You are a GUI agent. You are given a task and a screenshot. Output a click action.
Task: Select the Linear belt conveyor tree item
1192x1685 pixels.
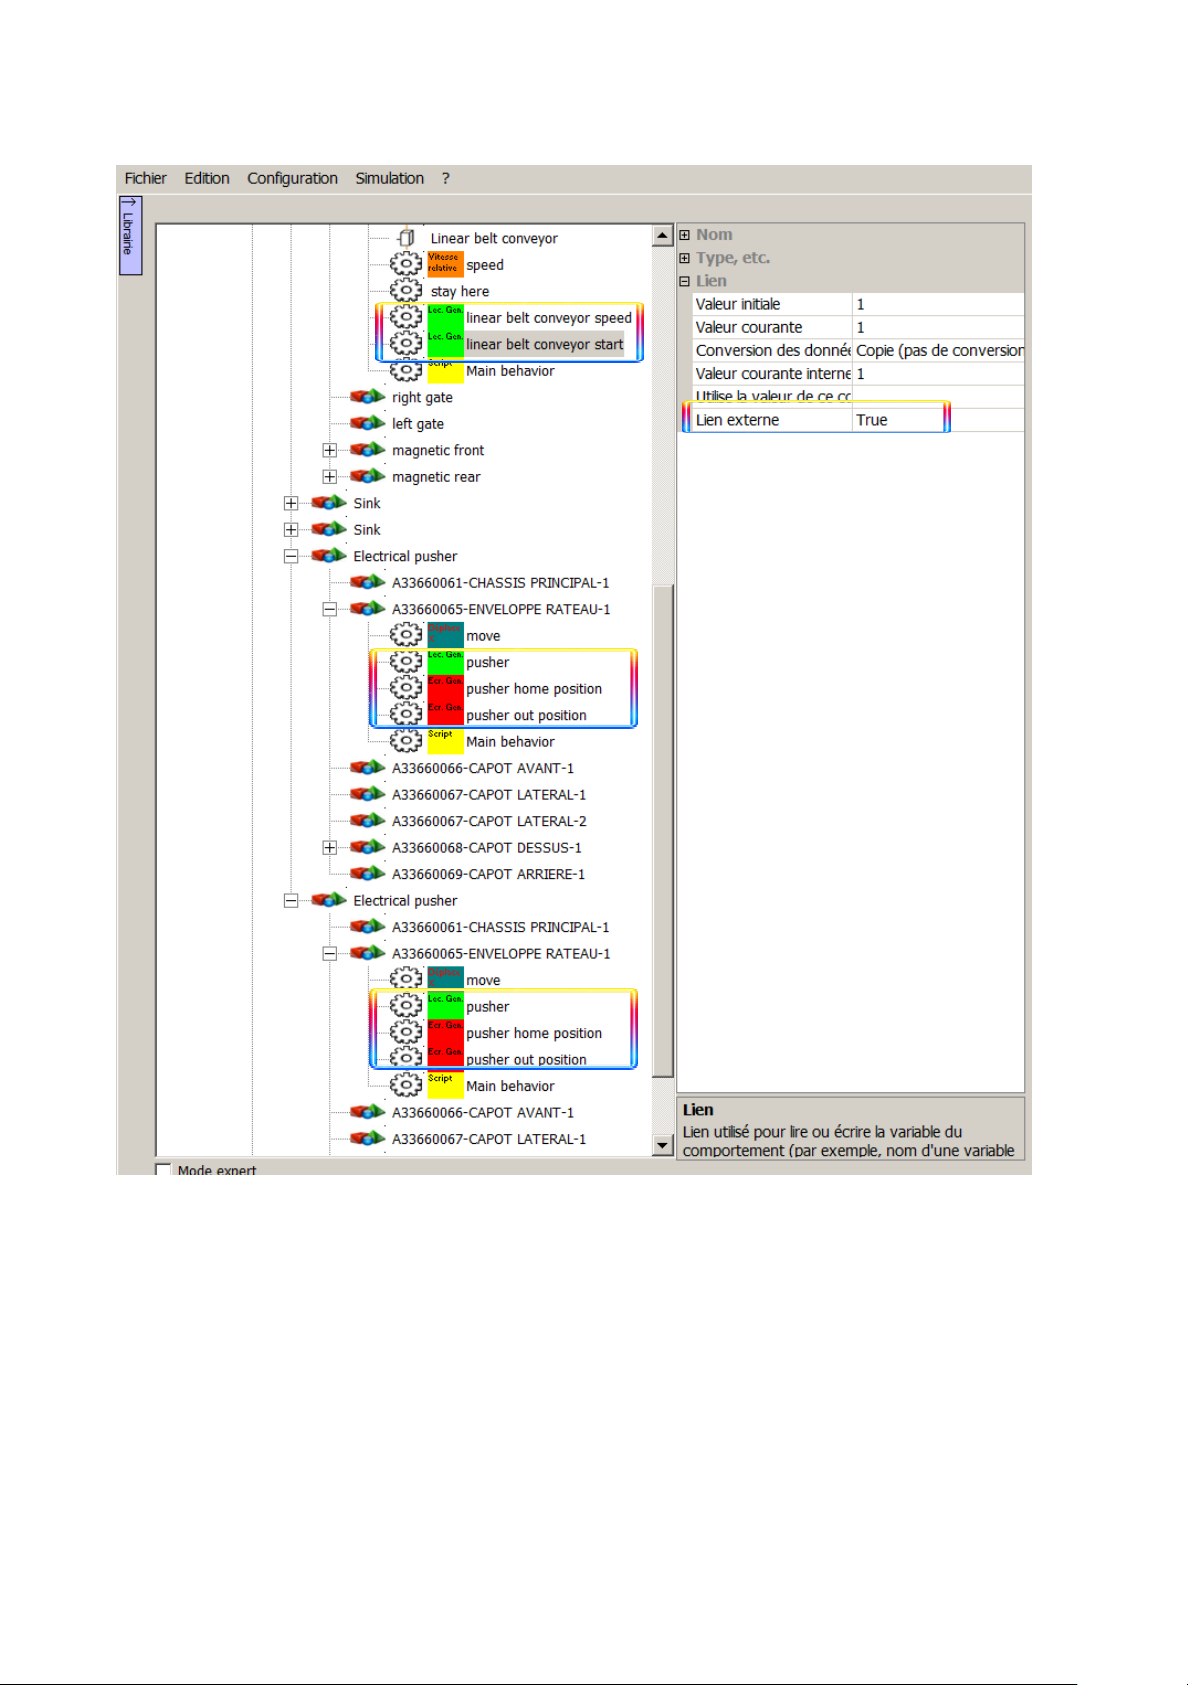(x=494, y=238)
